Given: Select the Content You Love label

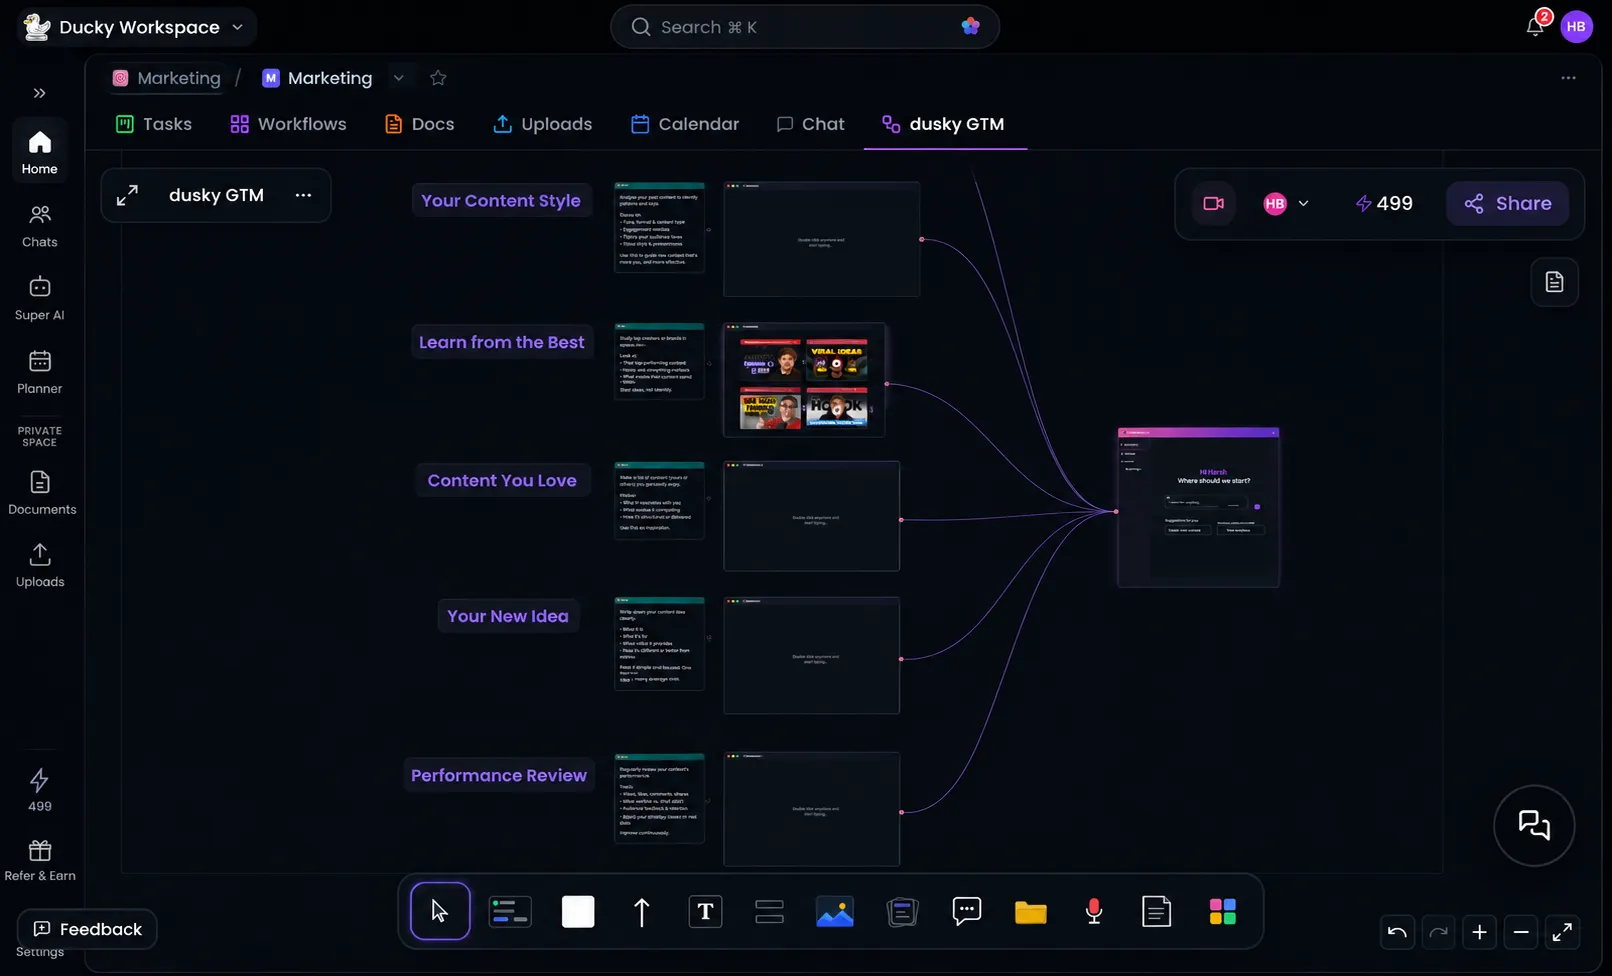Looking at the screenshot, I should point(502,480).
